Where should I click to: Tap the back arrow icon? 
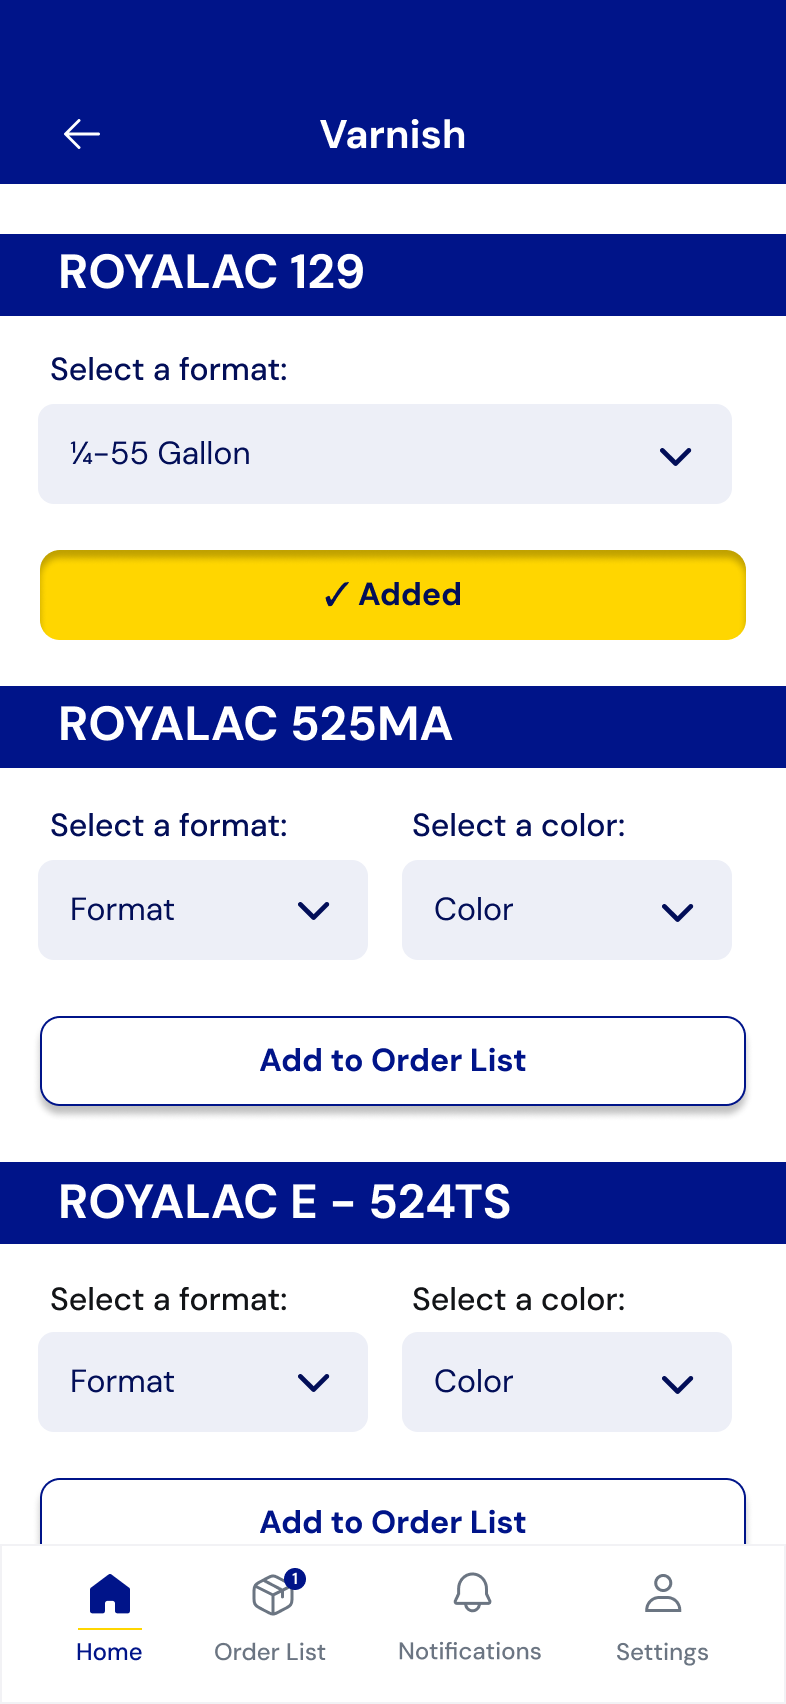coord(82,134)
